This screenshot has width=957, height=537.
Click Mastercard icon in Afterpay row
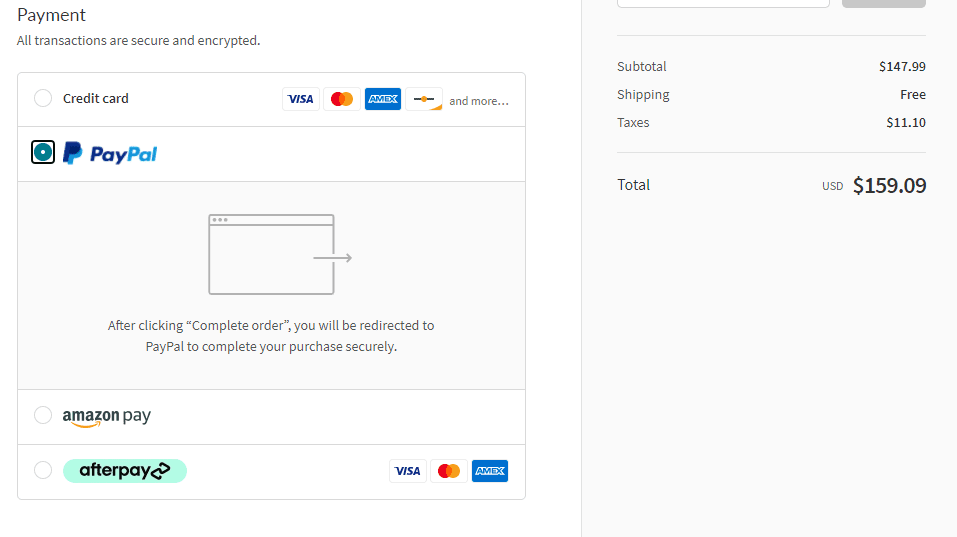[x=449, y=471]
